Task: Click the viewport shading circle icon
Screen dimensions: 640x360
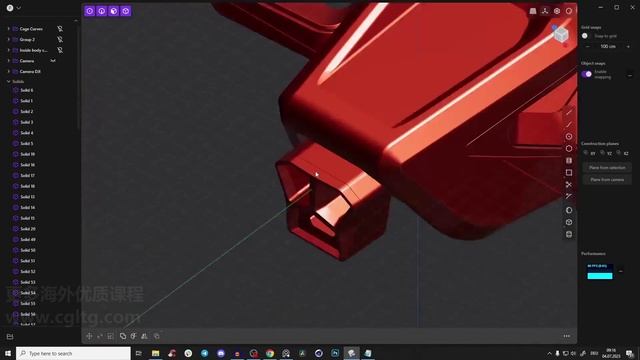Action: tap(569, 11)
